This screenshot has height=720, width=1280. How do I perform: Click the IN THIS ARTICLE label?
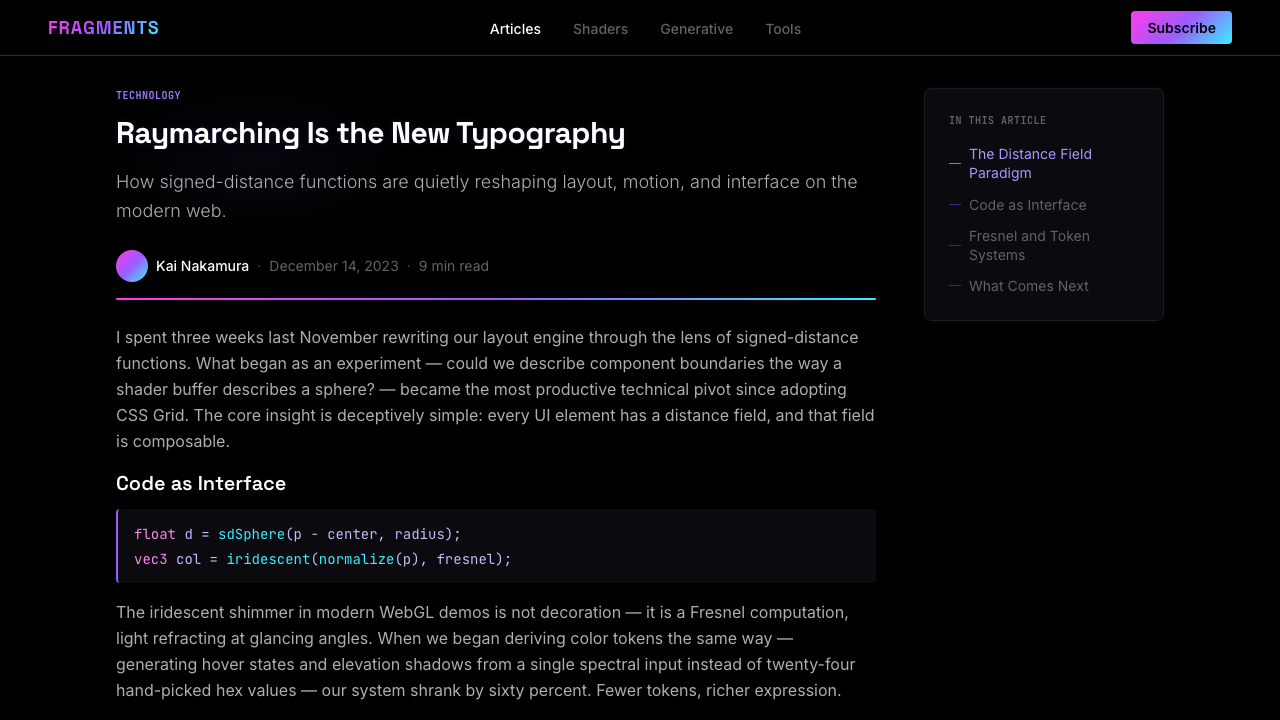[x=997, y=120]
